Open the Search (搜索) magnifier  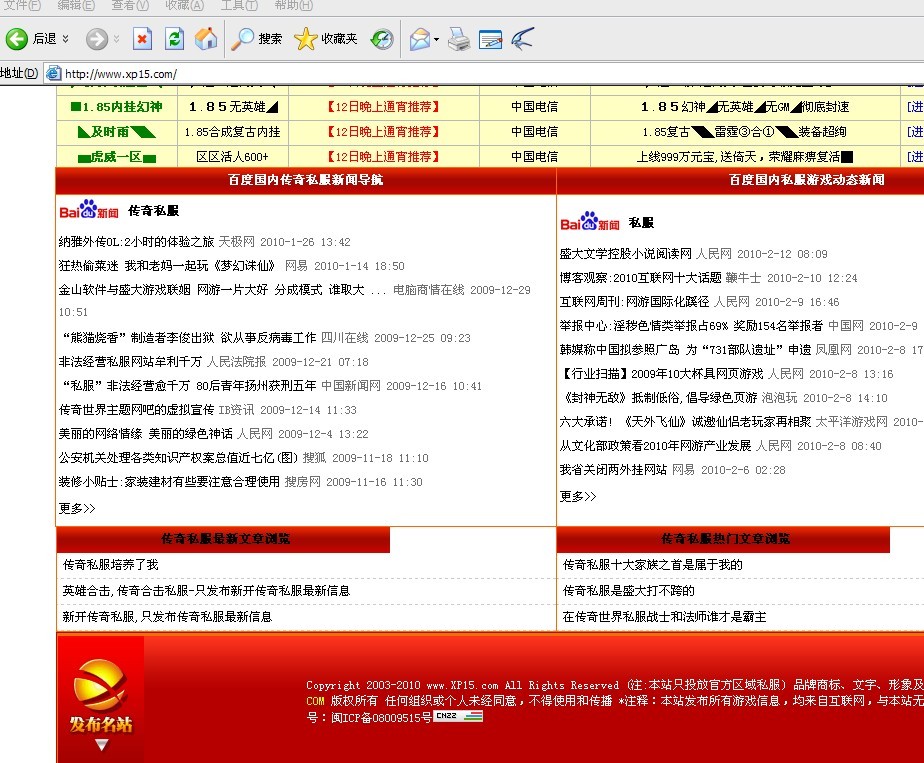(x=244, y=39)
